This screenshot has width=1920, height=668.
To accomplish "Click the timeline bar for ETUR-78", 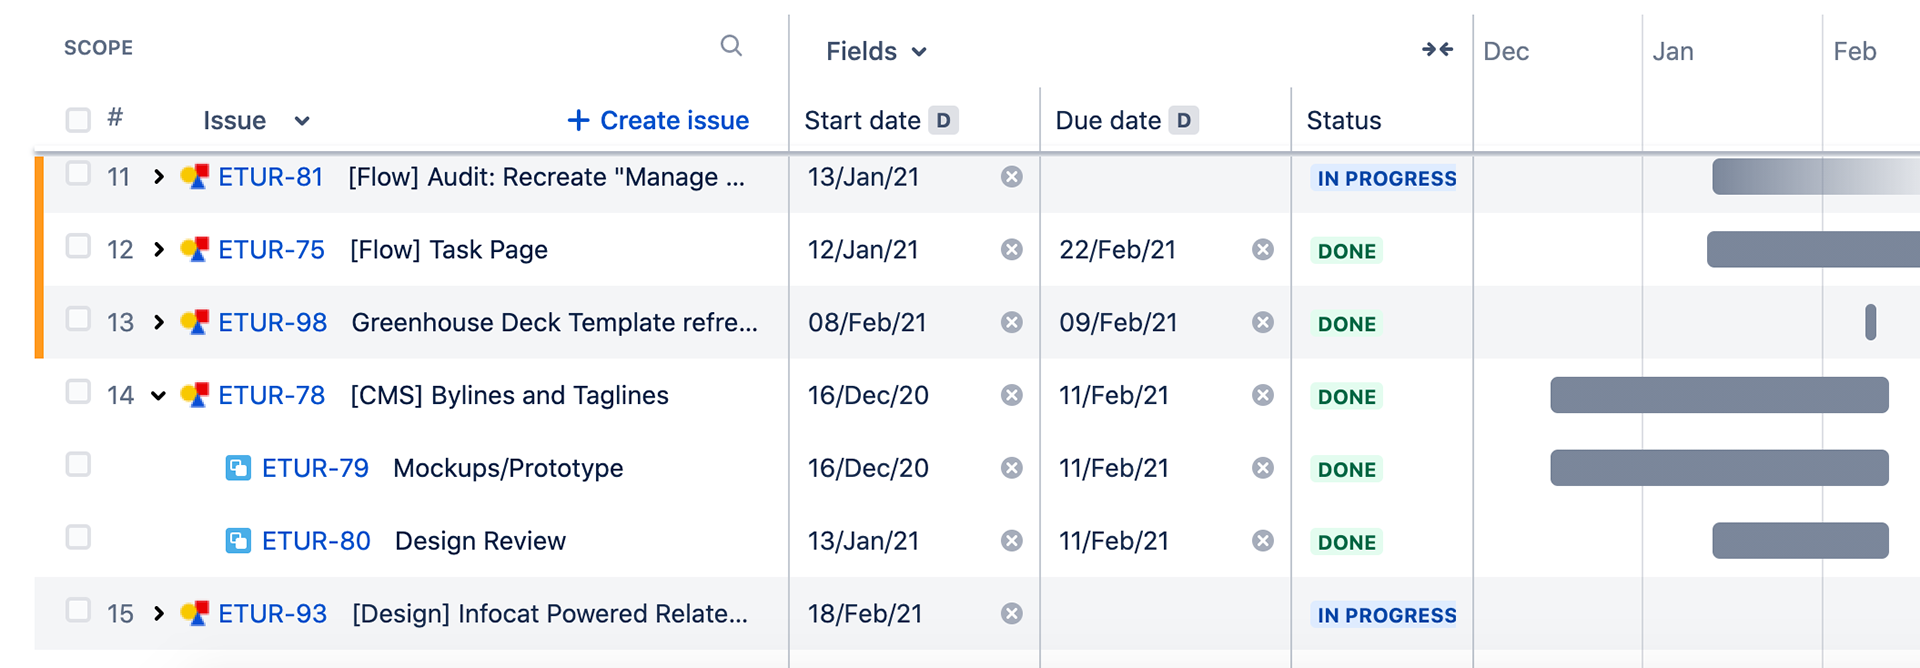I will point(1718,395).
